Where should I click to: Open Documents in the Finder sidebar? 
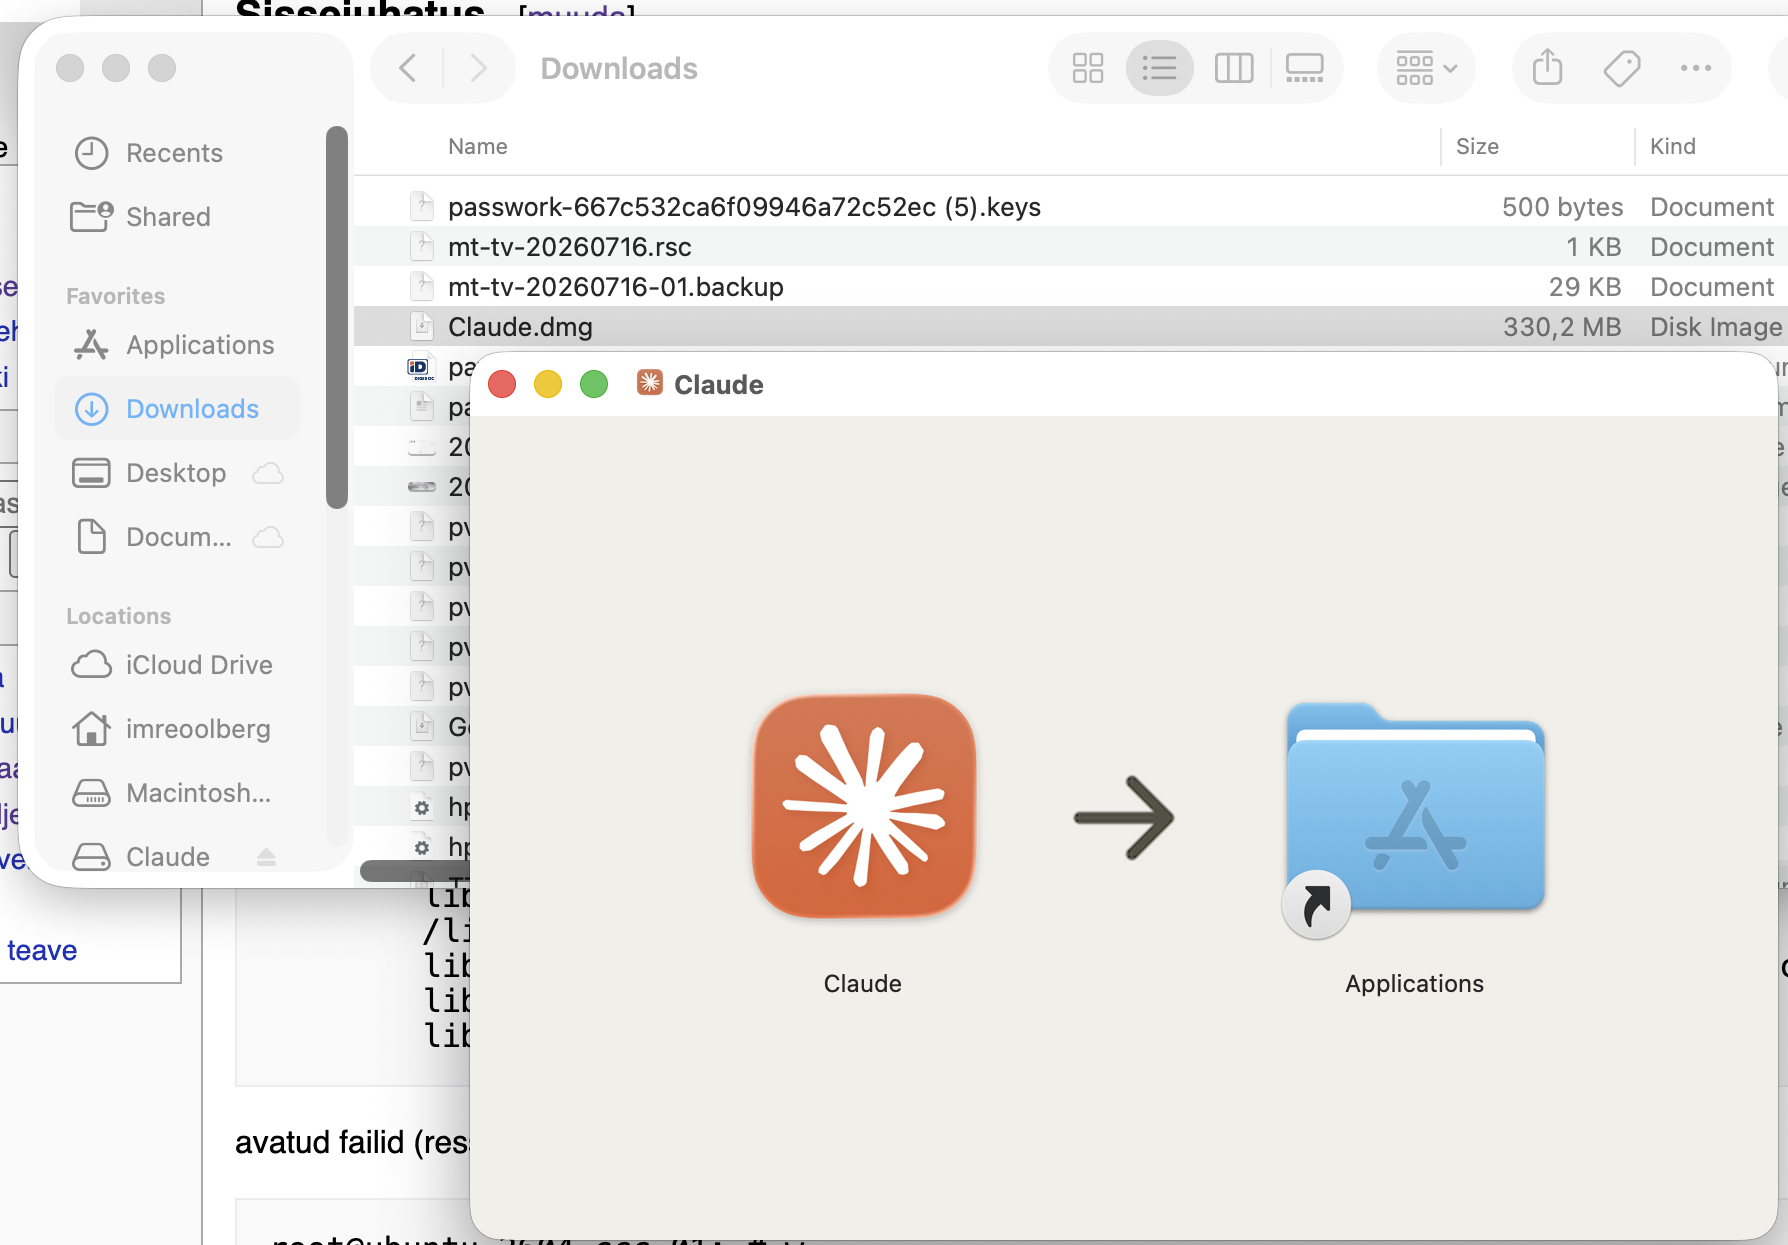[x=152, y=537]
